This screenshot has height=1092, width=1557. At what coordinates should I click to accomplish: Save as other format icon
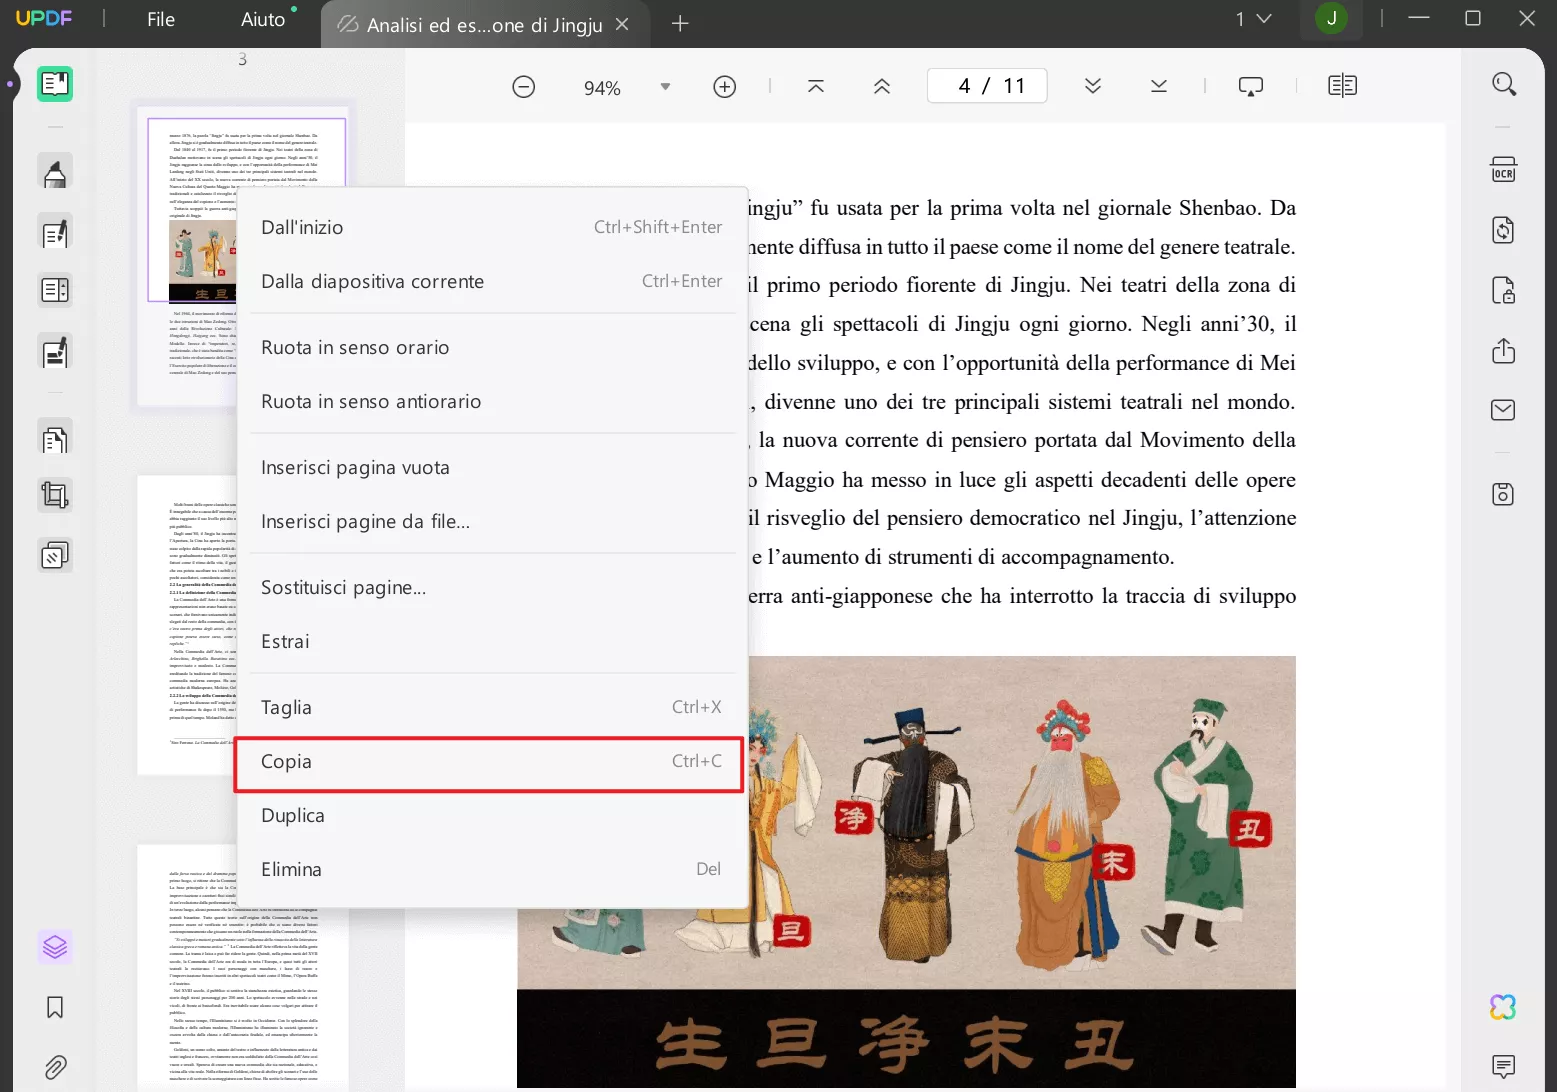click(x=1503, y=494)
